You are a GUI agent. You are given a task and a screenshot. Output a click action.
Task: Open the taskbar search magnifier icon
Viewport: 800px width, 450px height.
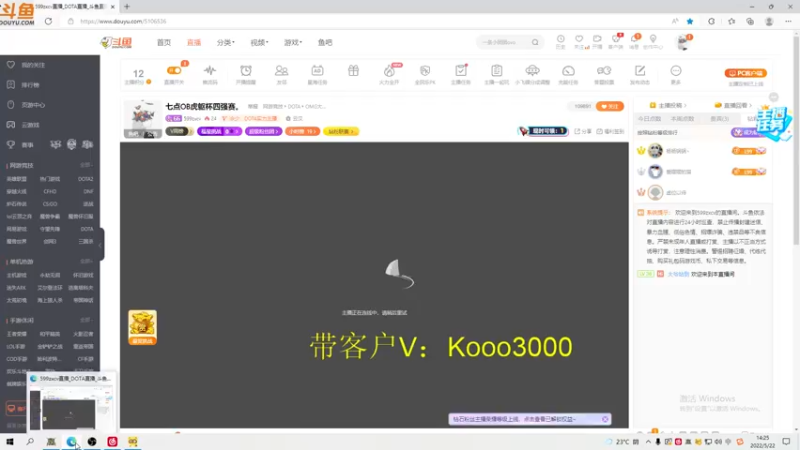(x=30, y=441)
